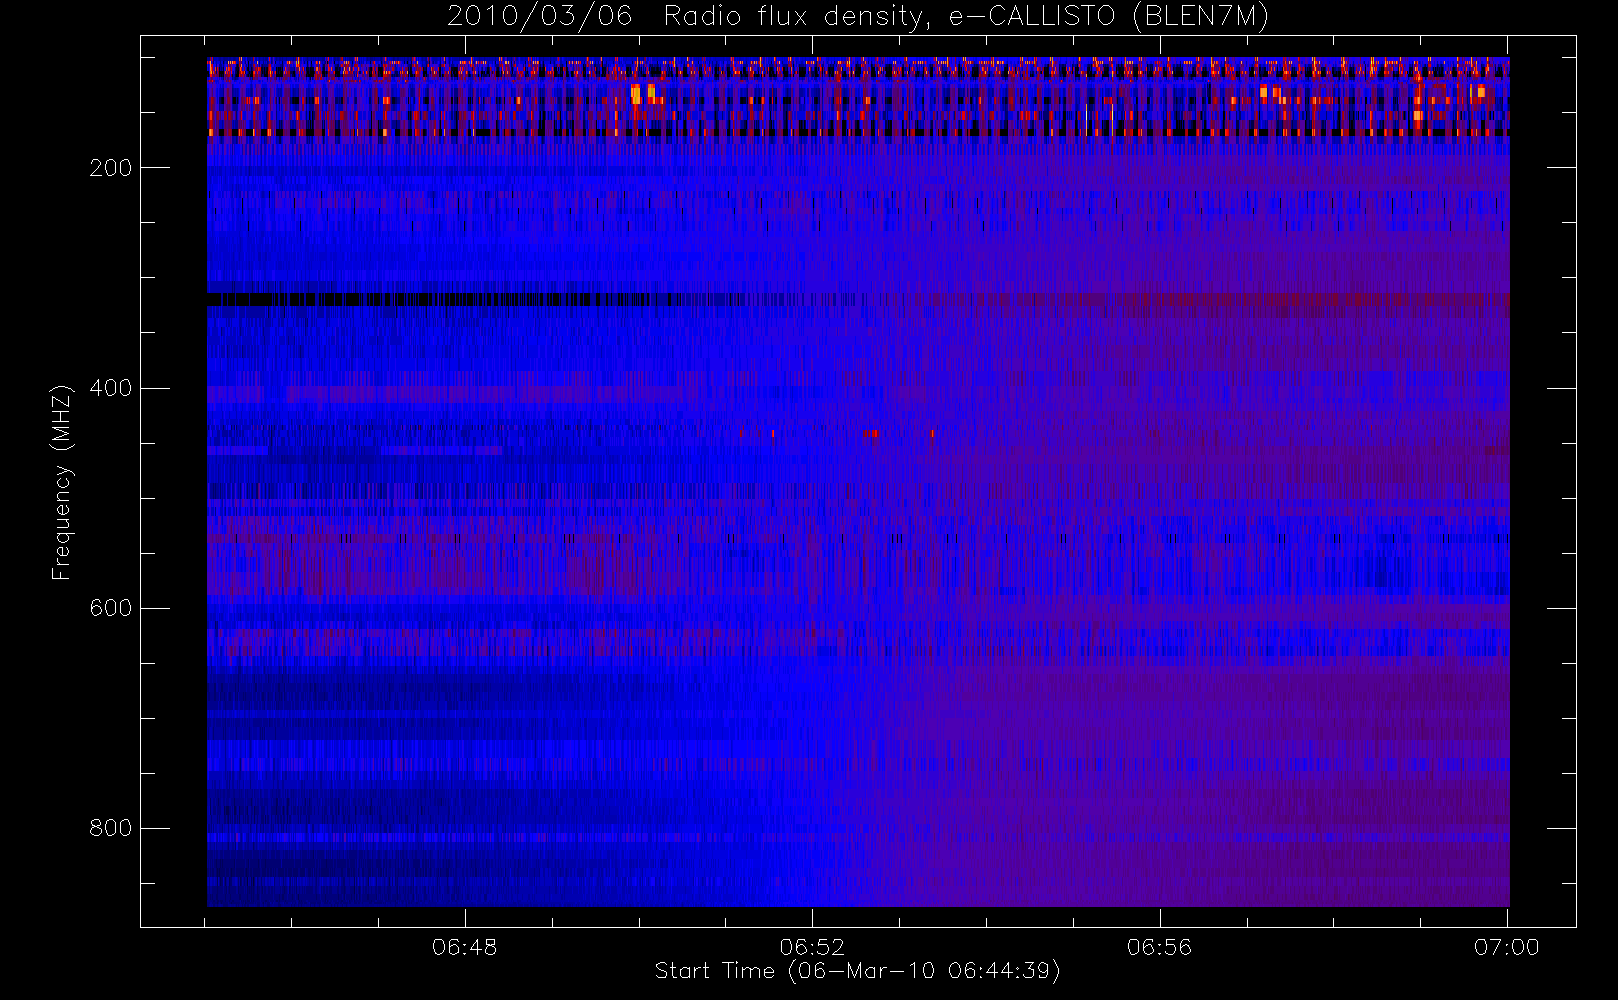The image size is (1618, 1000).
Task: Click the 'Start Time (06-Mar-10 06:44:39)' label
Action: tap(858, 971)
